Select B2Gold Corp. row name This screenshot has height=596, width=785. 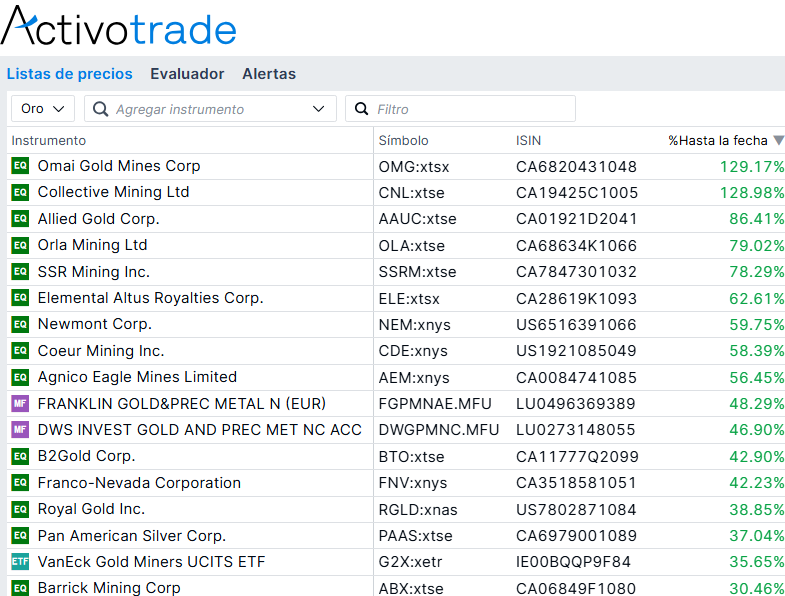click(87, 456)
